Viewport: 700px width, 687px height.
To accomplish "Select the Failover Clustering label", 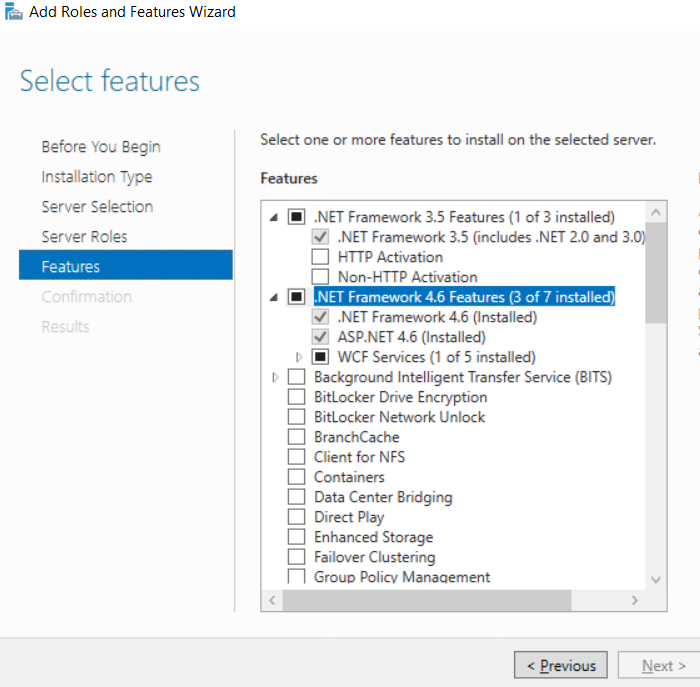I will 375,557.
